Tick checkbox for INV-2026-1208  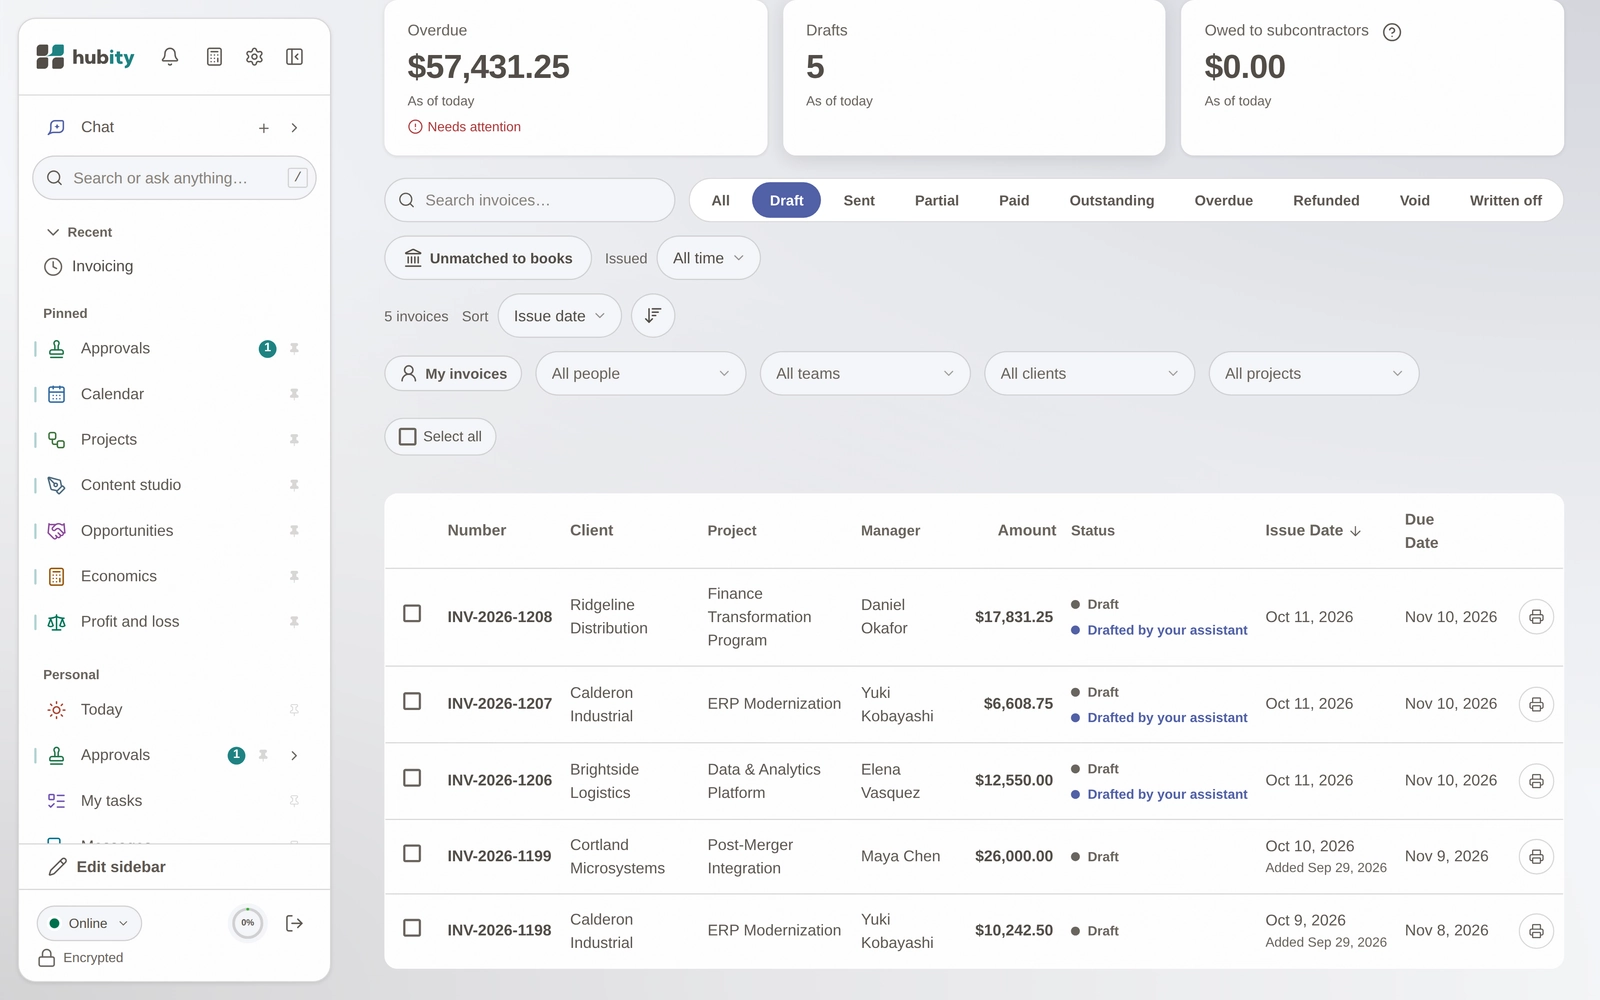[412, 613]
